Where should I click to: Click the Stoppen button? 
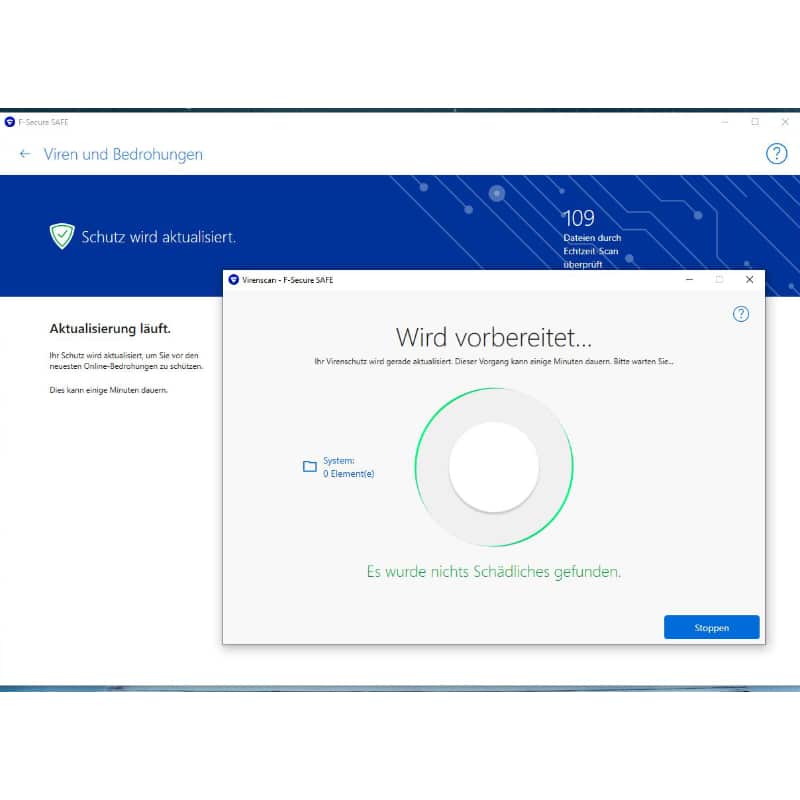click(x=711, y=627)
